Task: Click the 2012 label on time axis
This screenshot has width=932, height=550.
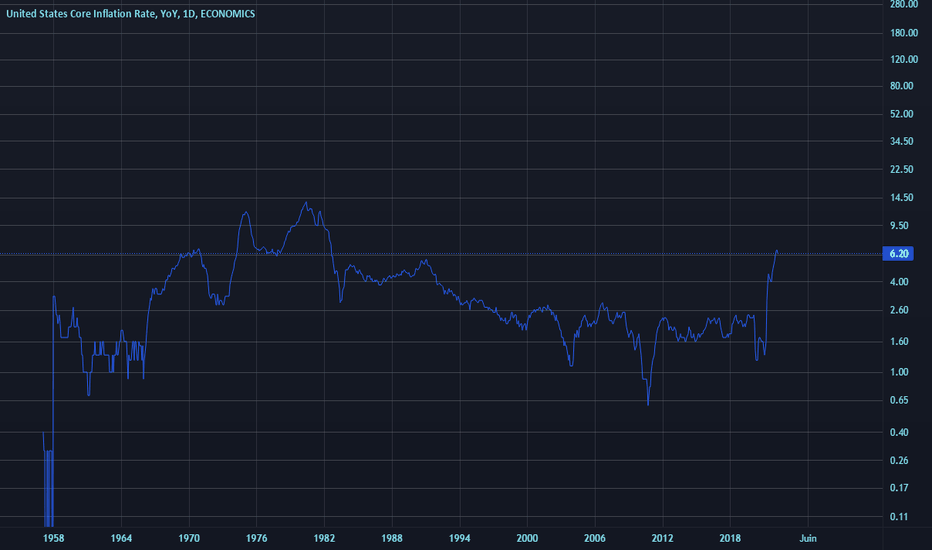Action: 662,538
